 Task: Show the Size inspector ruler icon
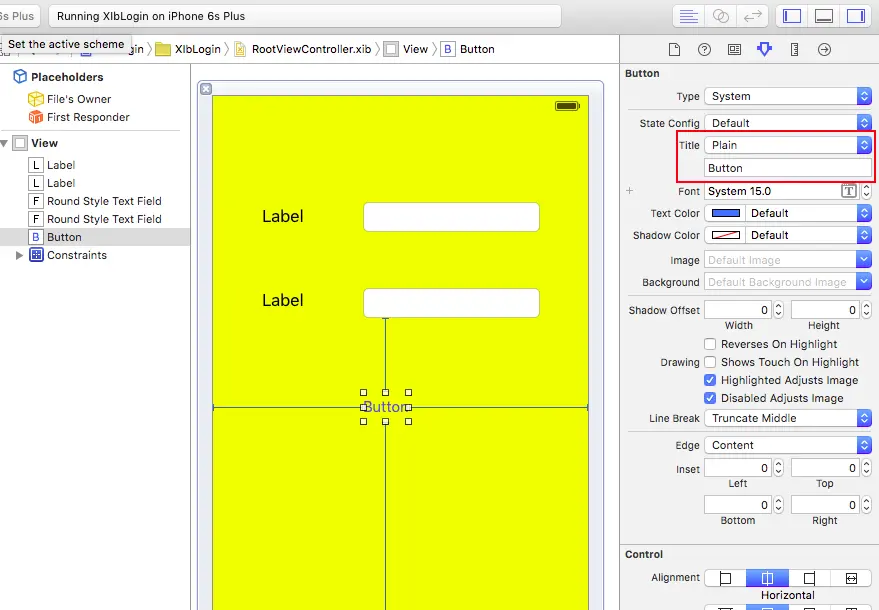point(794,49)
